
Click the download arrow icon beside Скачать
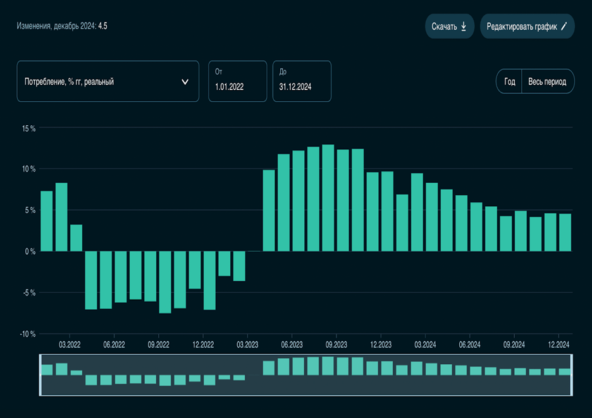pos(464,26)
